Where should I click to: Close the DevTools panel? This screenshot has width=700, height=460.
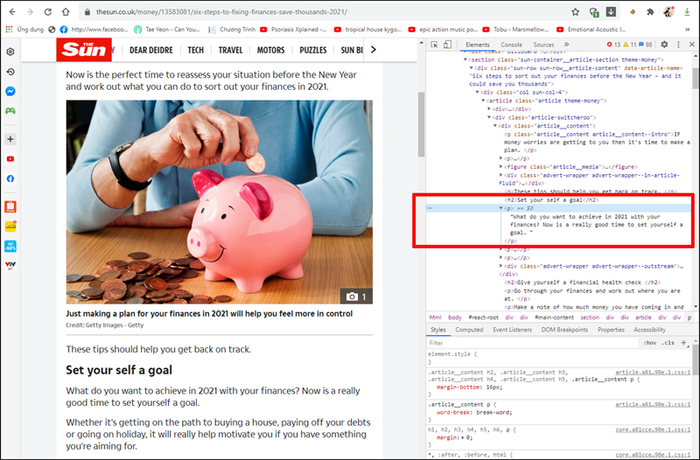[x=692, y=44]
